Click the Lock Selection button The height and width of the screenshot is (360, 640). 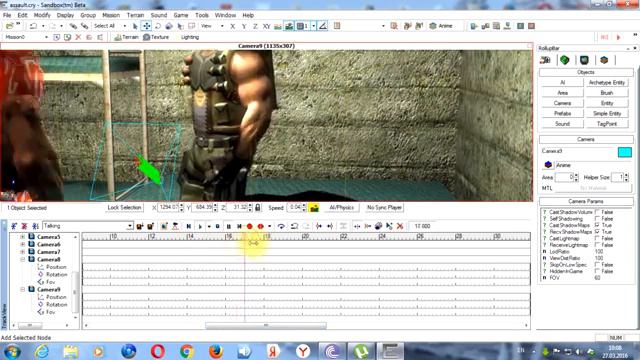coord(124,208)
